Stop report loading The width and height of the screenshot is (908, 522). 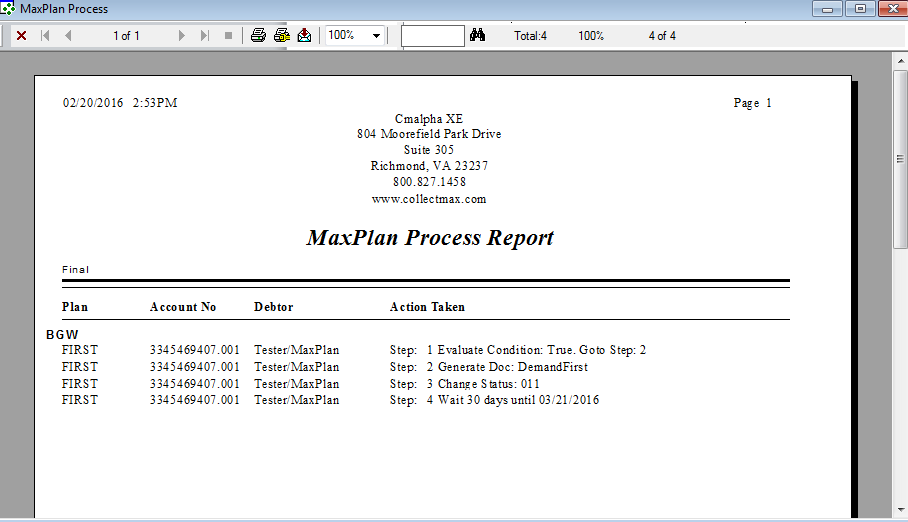click(228, 36)
